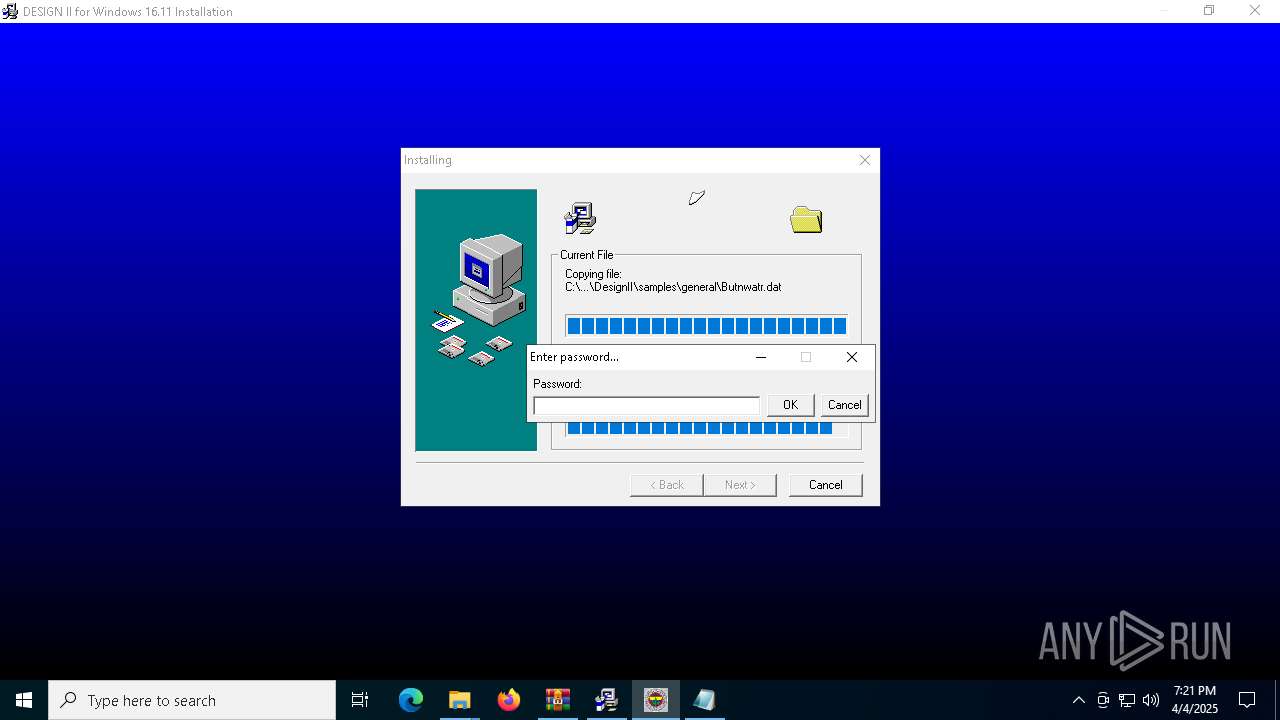Close the Installing window
The image size is (1280, 720).
(x=865, y=160)
